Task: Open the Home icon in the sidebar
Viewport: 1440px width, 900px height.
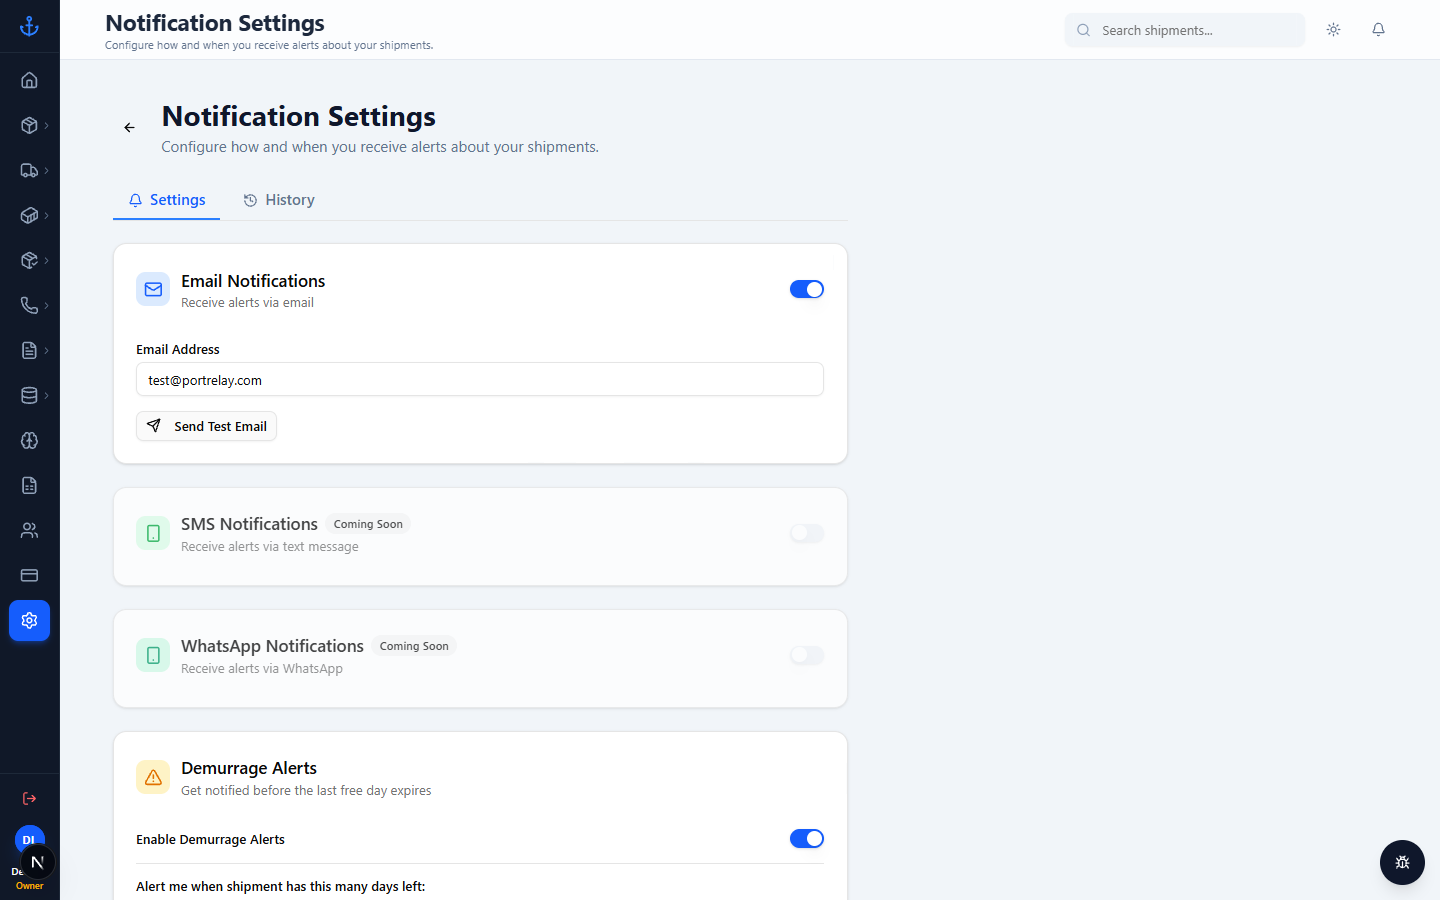Action: (x=29, y=80)
